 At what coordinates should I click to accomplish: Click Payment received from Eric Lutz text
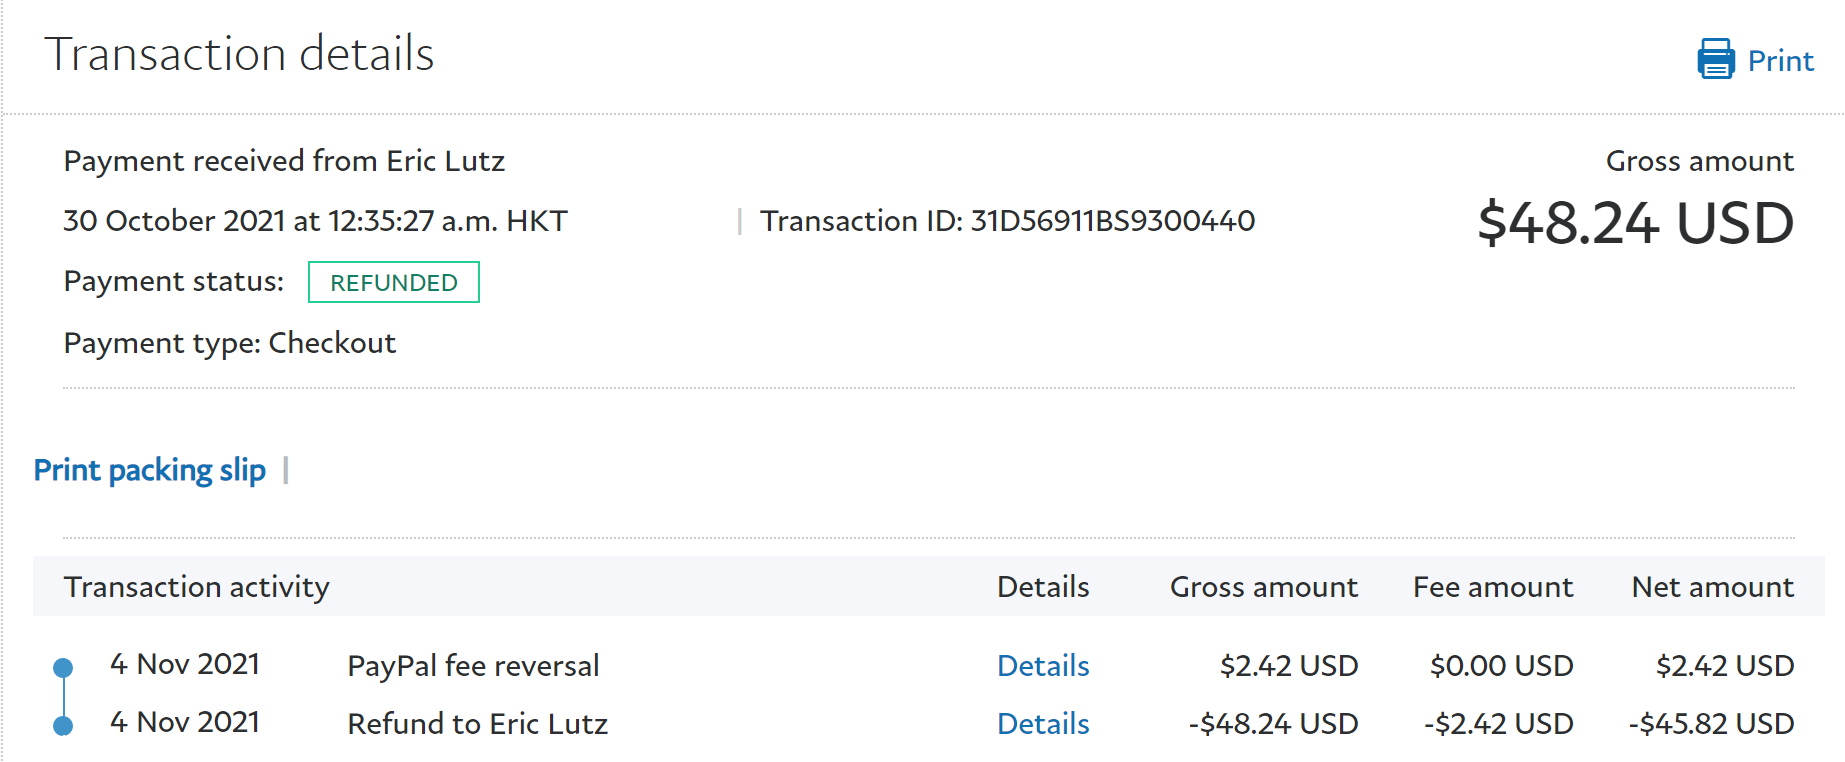coord(284,161)
